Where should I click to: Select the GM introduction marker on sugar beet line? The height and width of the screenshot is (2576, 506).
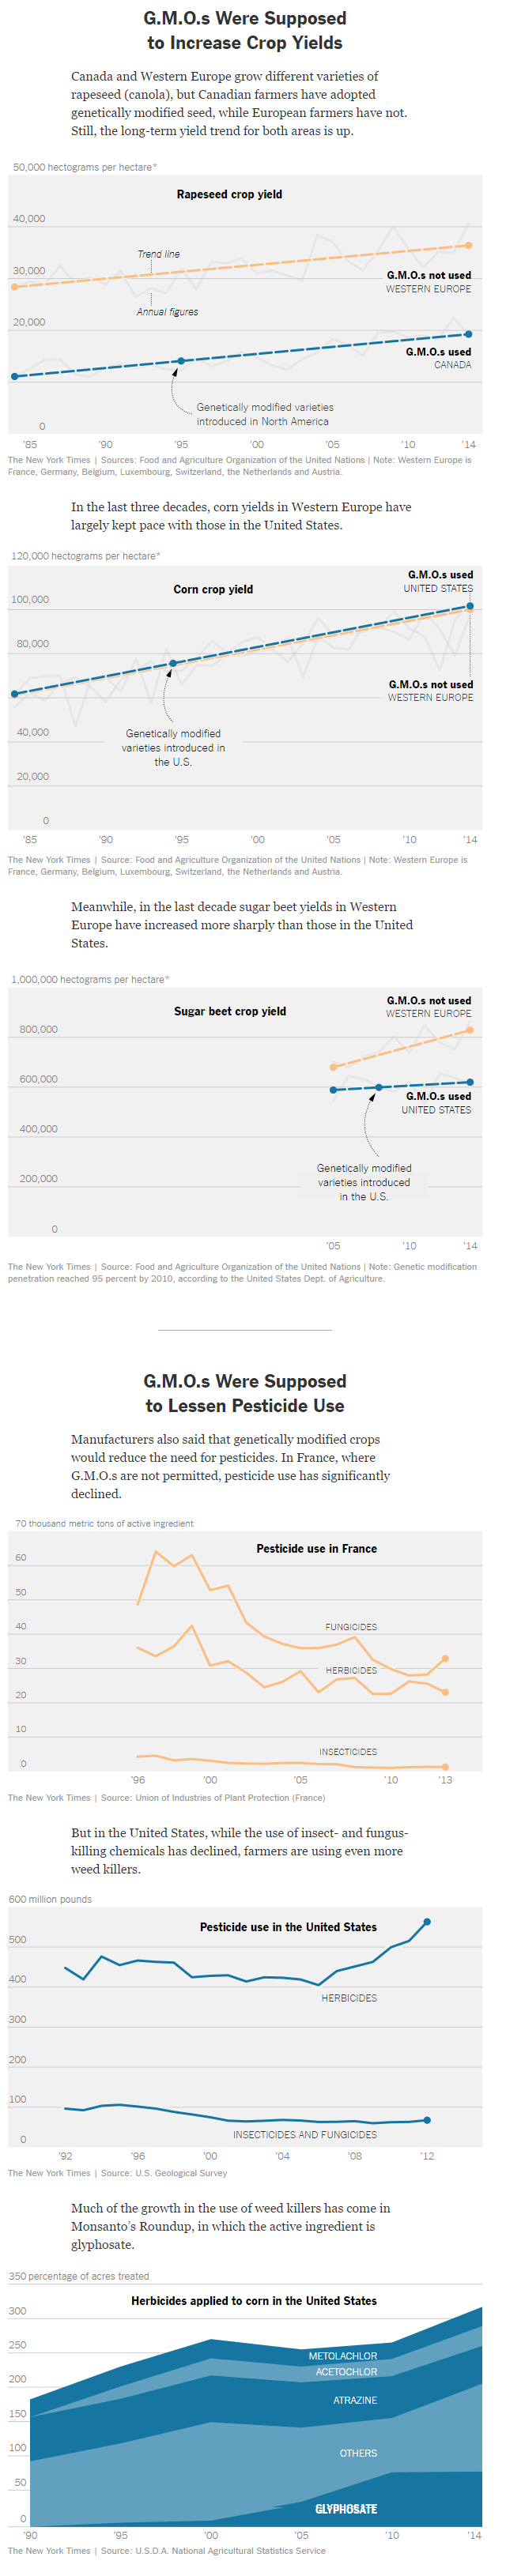378,1087
